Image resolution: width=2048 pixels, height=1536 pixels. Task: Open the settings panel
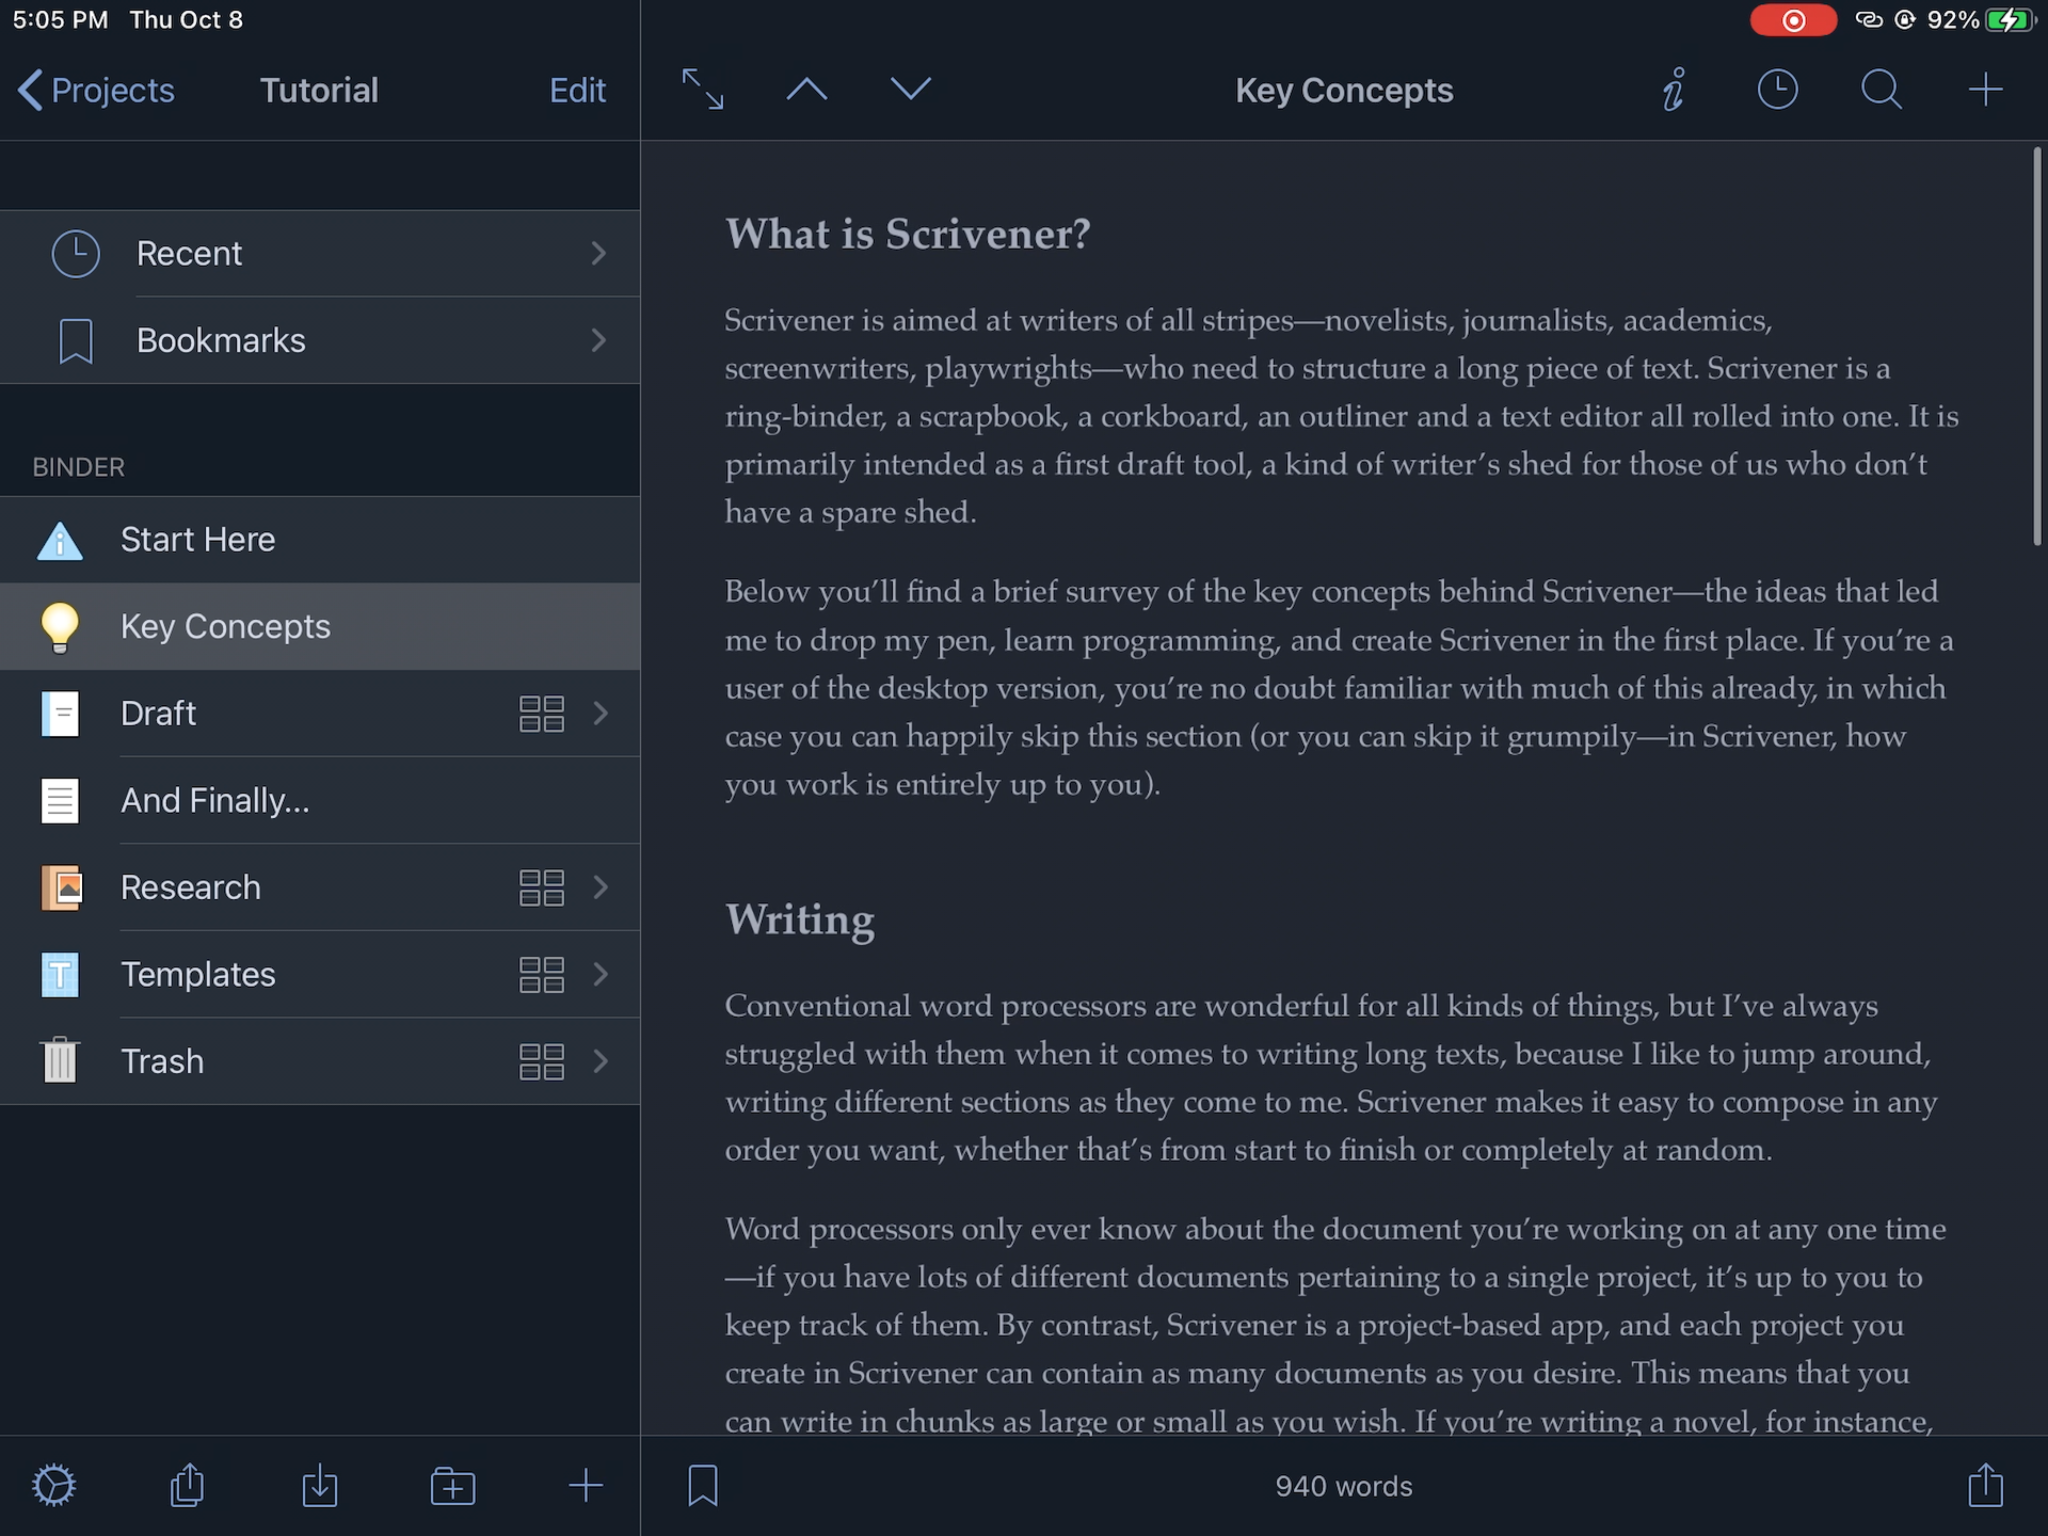pyautogui.click(x=55, y=1484)
